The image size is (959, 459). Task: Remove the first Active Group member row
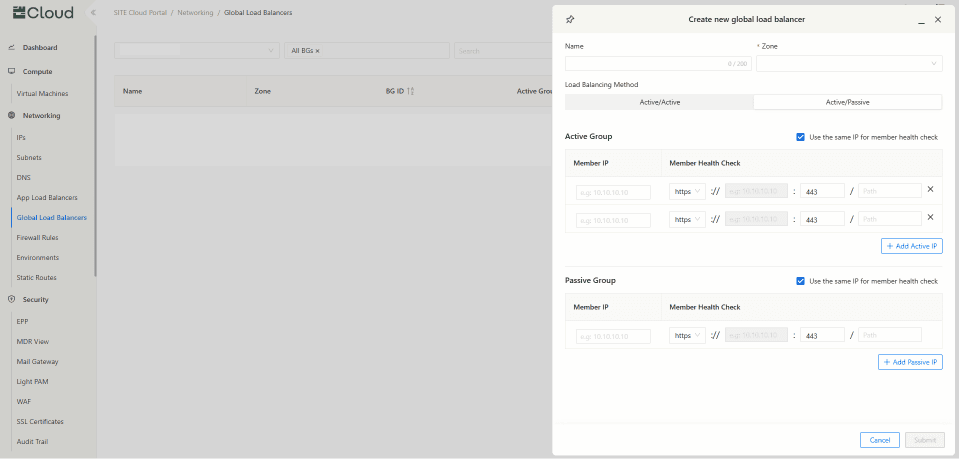[930, 189]
